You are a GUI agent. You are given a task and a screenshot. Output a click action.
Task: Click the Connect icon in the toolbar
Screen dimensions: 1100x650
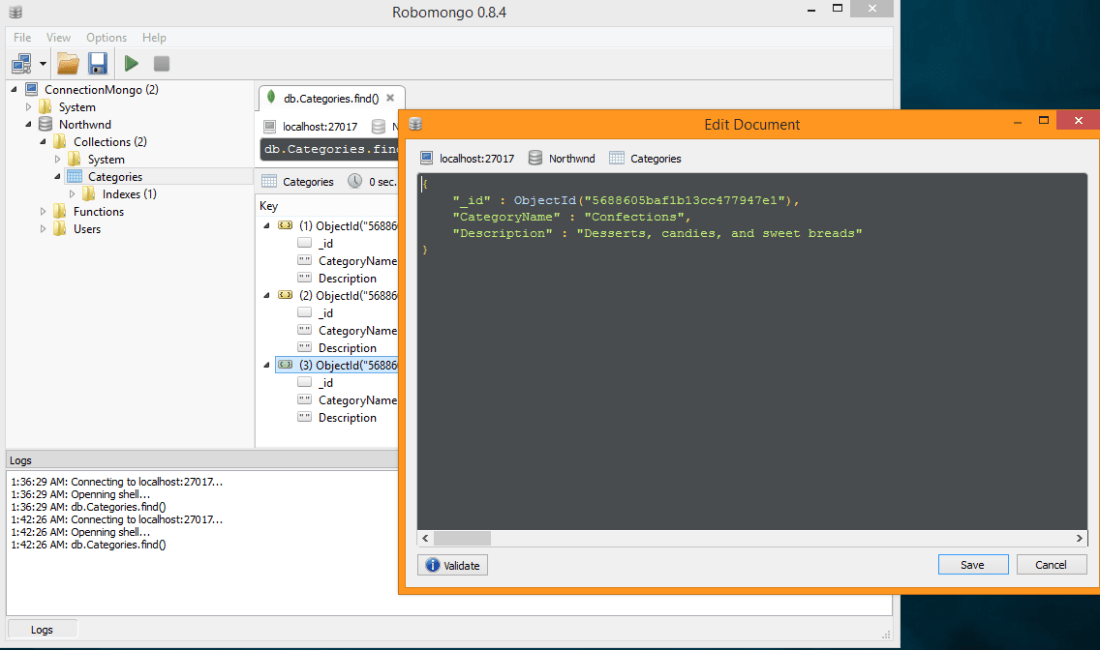21,64
